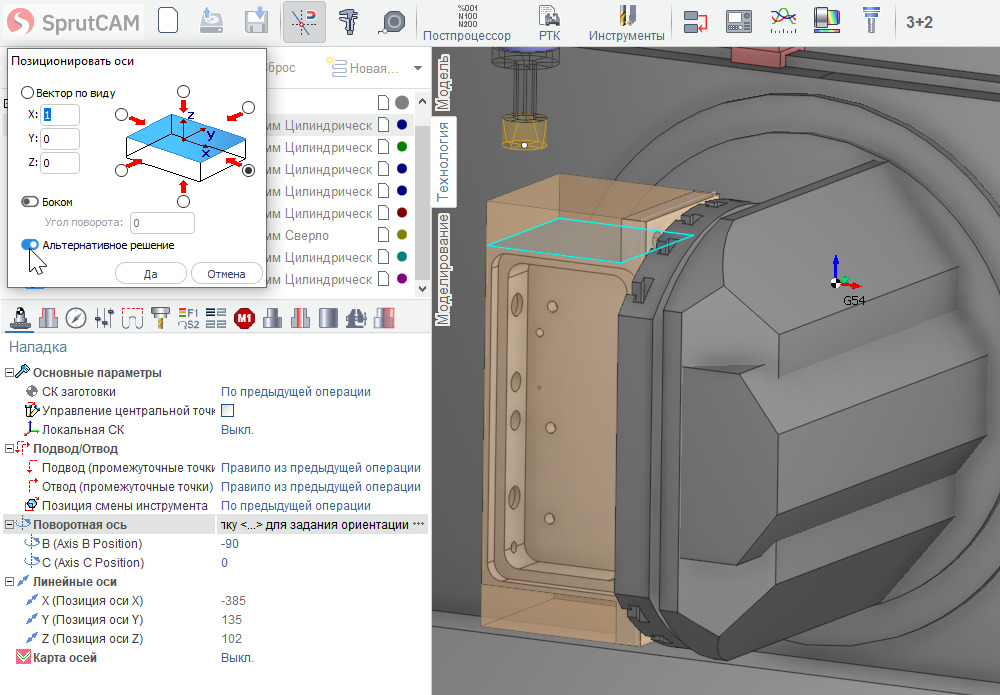The width and height of the screenshot is (1000, 695).
Task: Open the colored curves graph icon
Action: coord(783,21)
